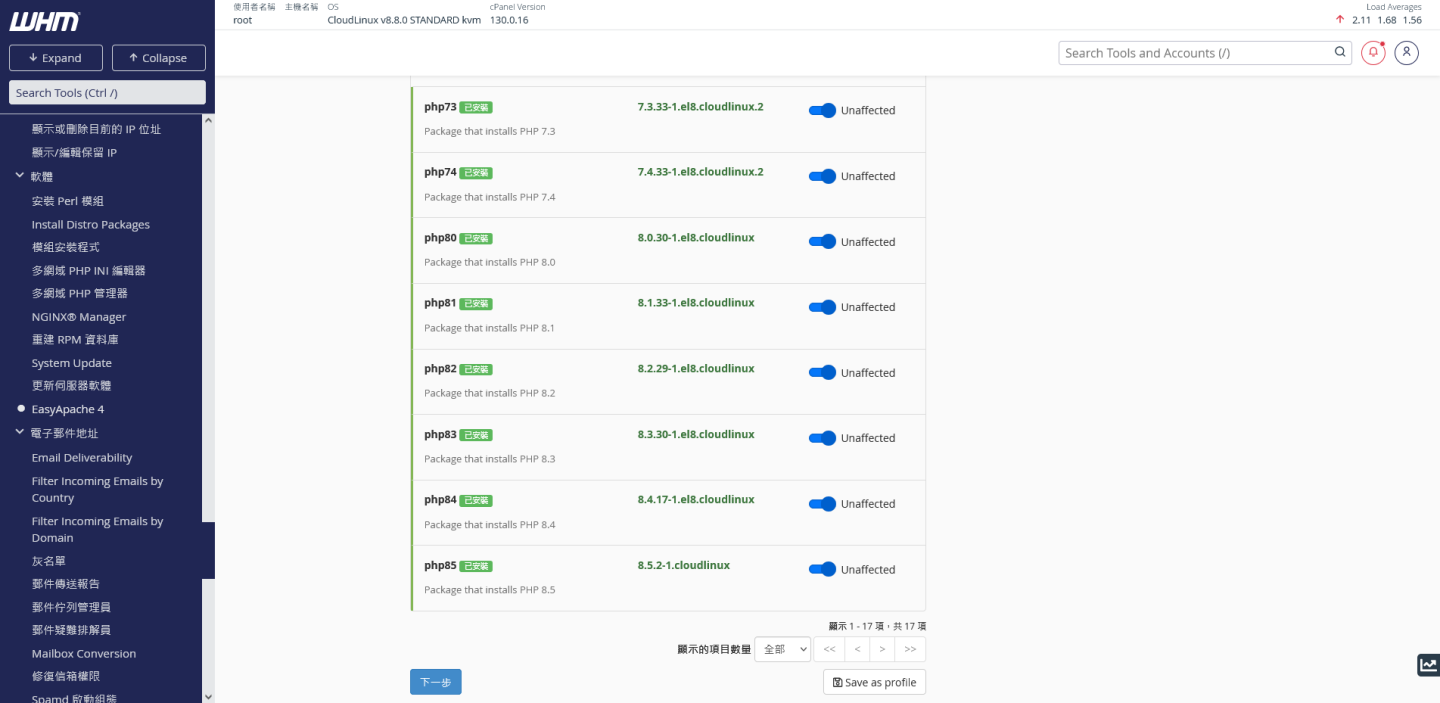
Task: Collapse the 電子郵件地址 sidebar section
Action: coord(20,433)
